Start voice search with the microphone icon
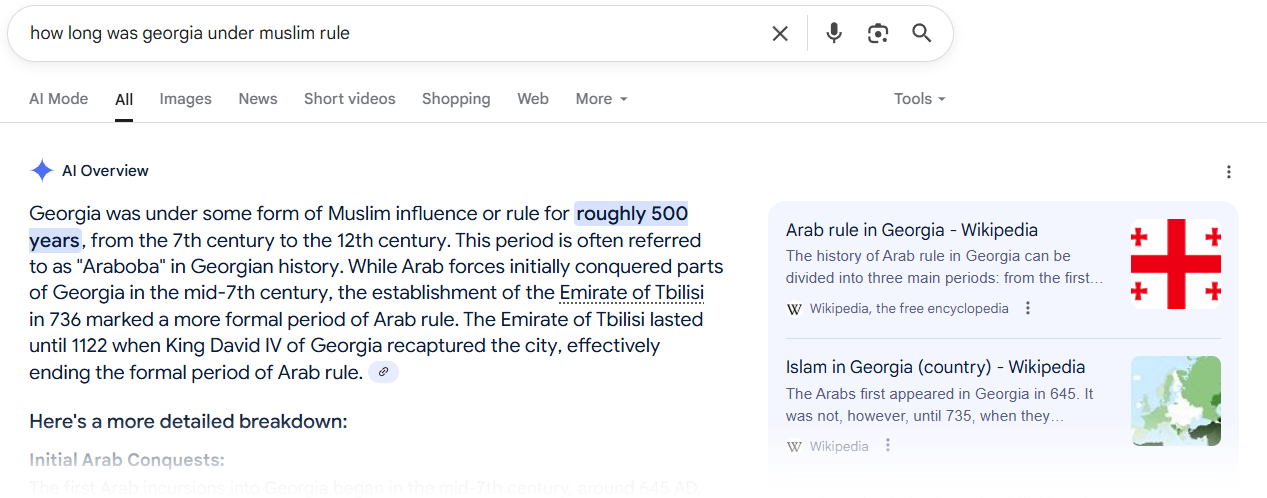 coord(834,33)
